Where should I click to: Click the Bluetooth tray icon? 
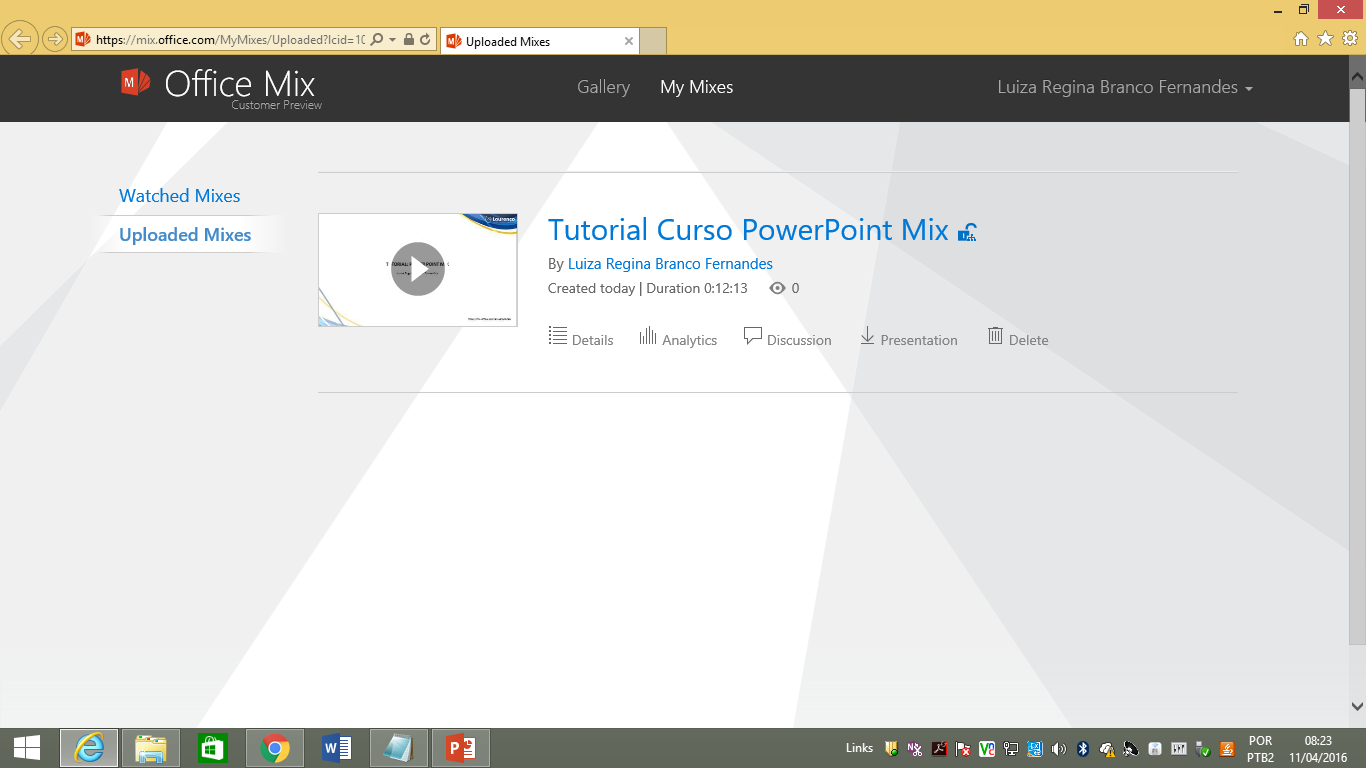[1082, 749]
